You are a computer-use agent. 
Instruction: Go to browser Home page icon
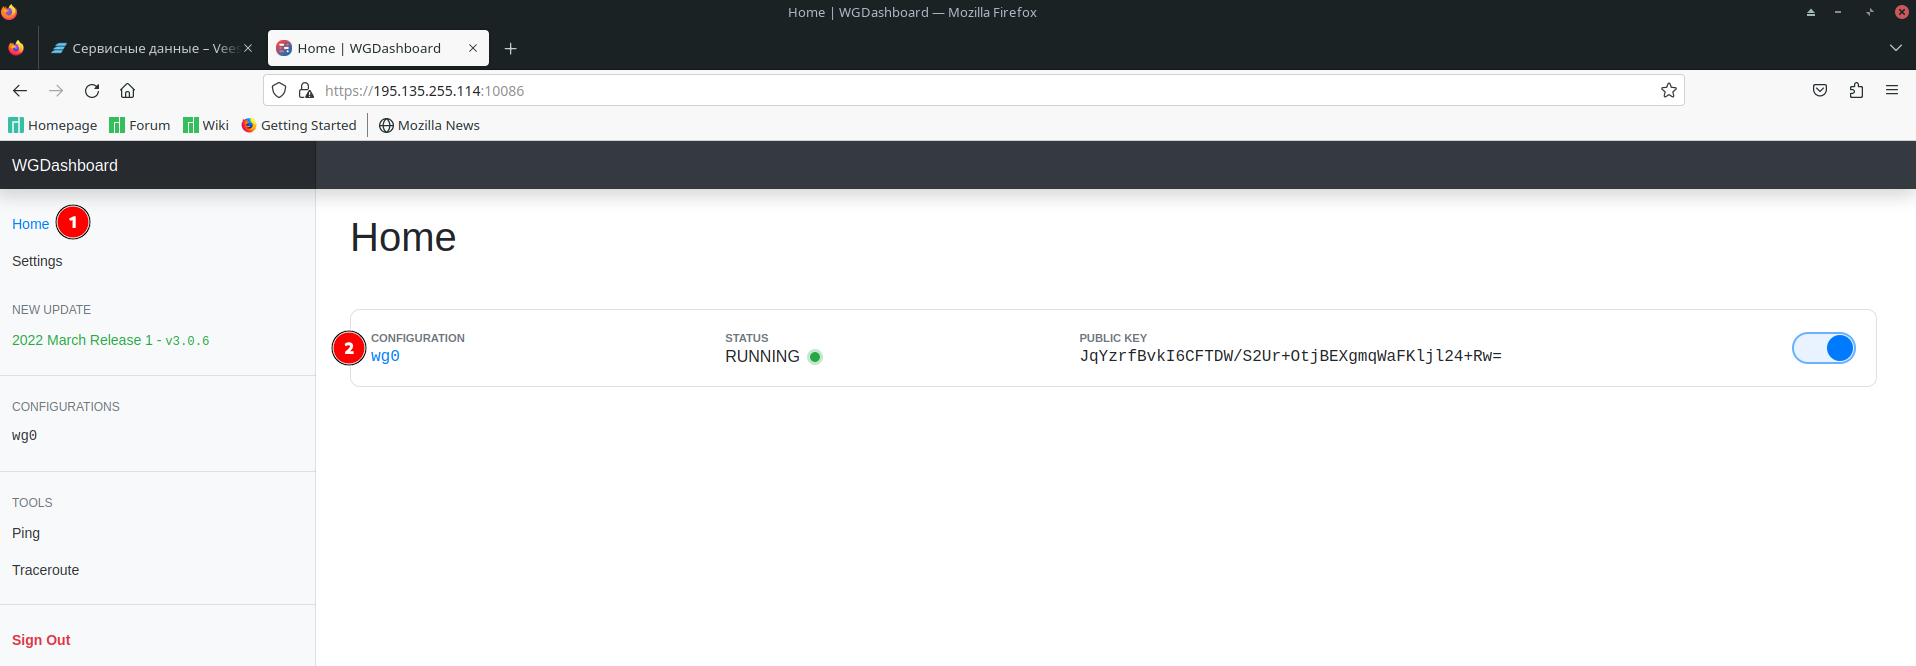click(128, 90)
